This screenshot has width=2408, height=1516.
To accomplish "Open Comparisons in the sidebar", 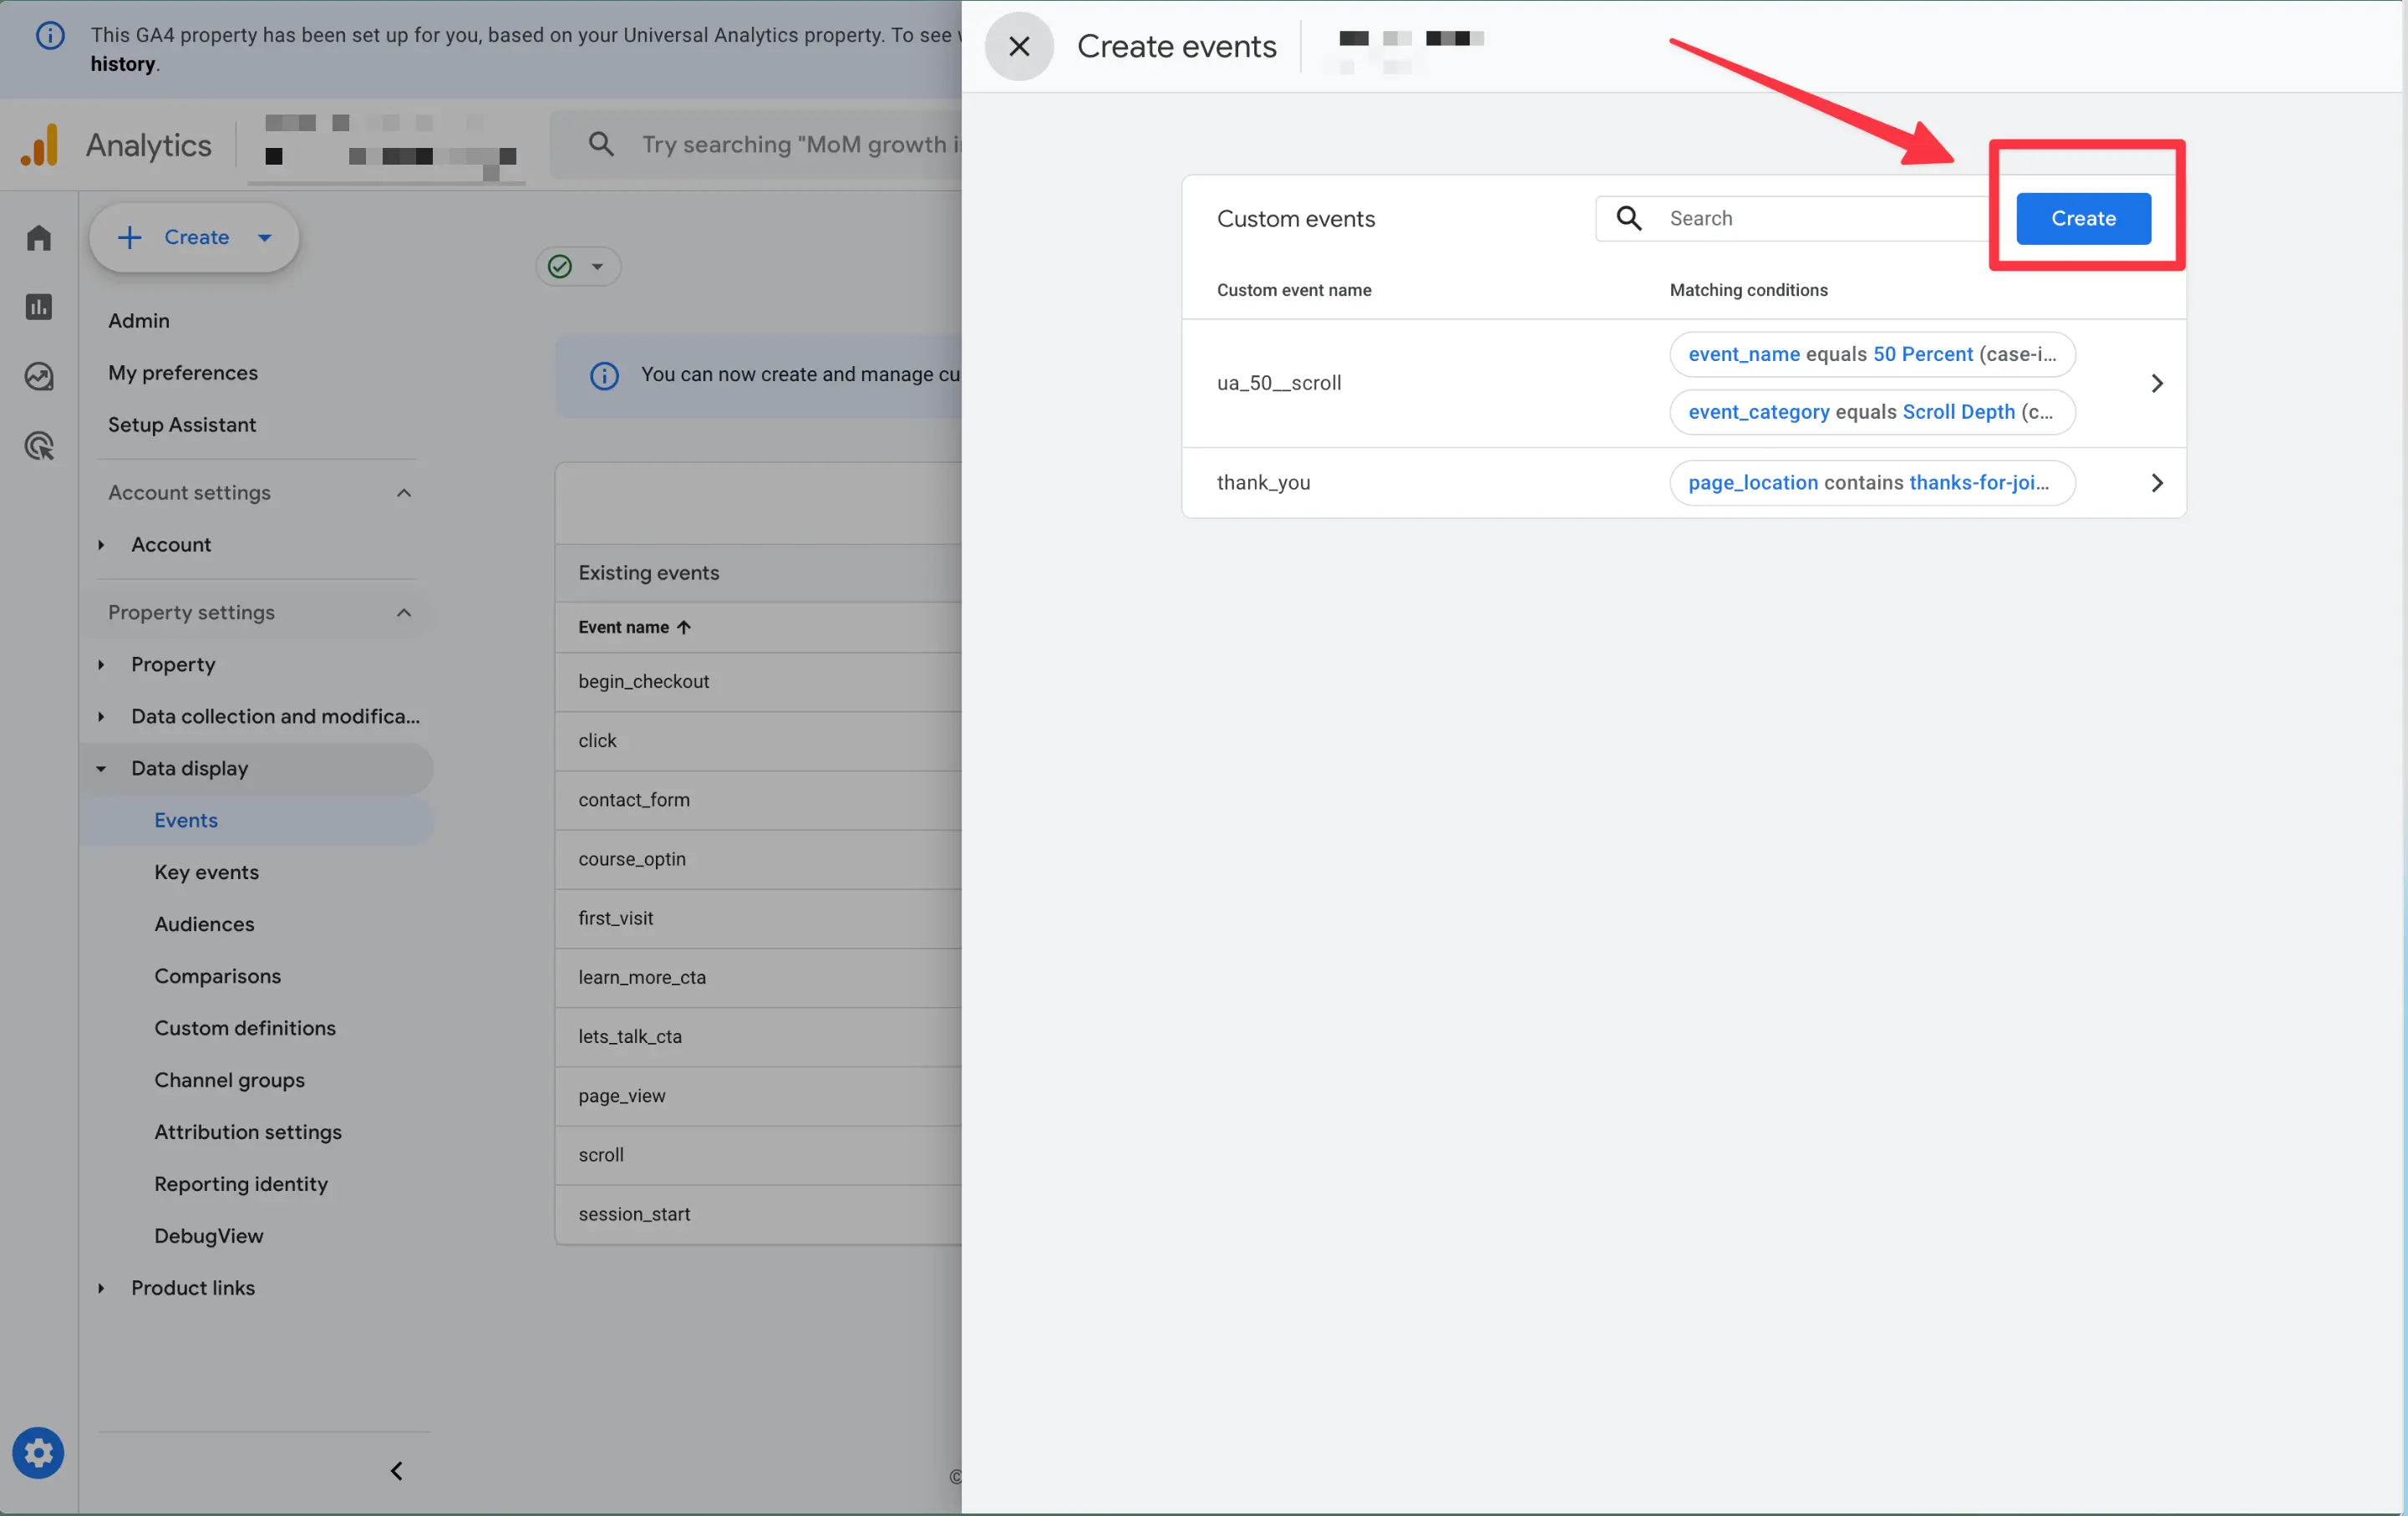I will [x=217, y=977].
